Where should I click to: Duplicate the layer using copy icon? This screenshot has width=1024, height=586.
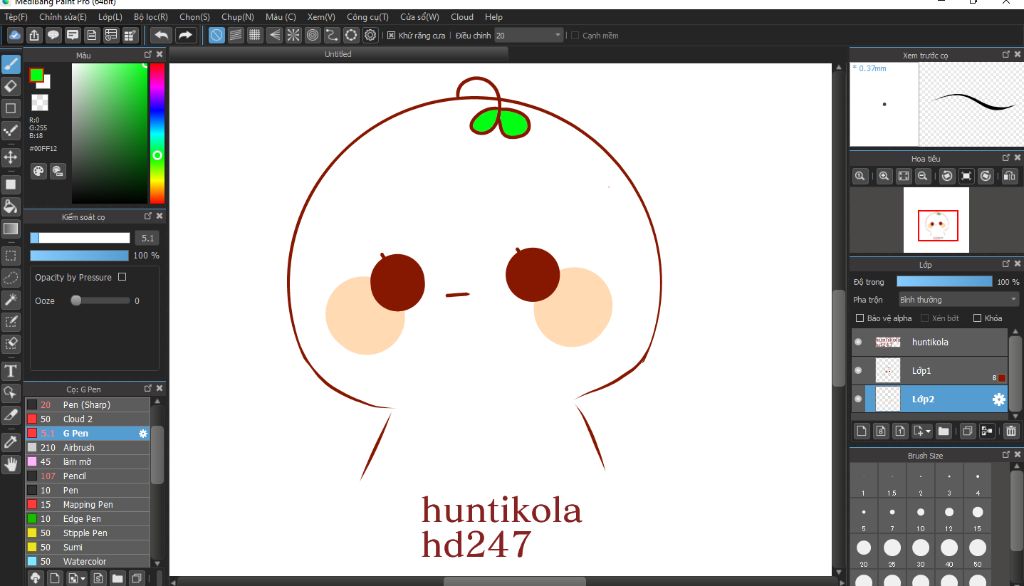point(967,431)
